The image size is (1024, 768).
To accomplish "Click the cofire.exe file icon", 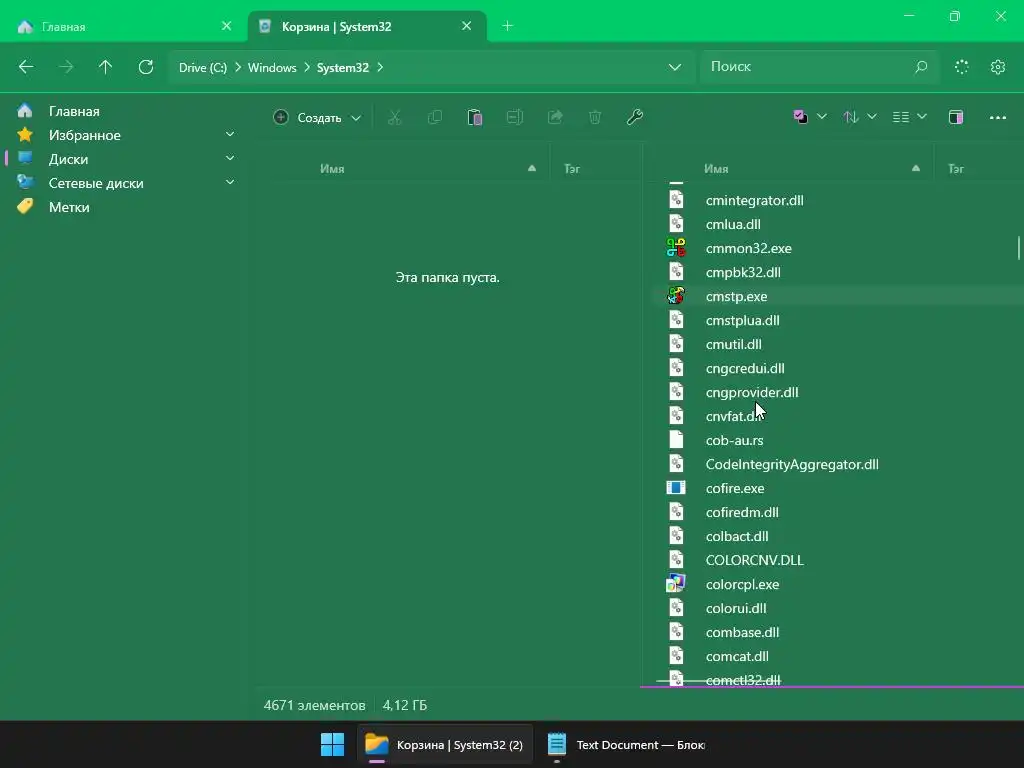I will point(676,488).
